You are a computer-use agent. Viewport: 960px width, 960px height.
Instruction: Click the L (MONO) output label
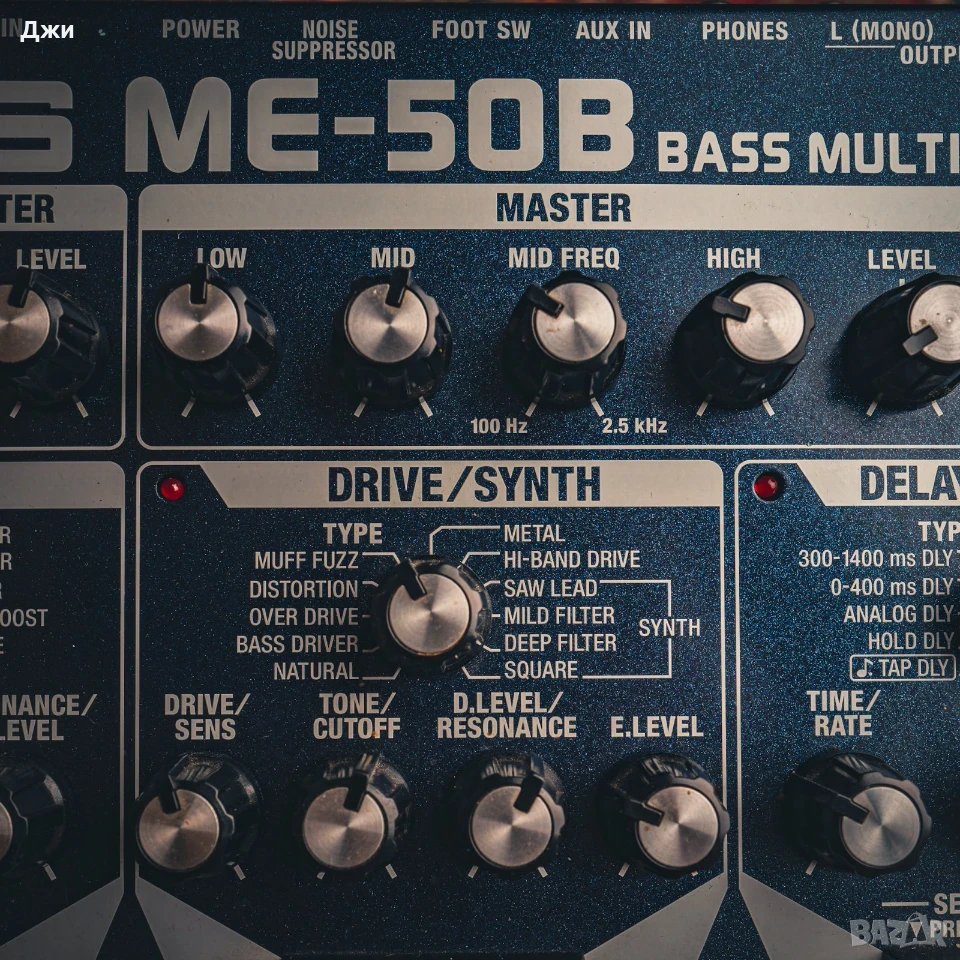[882, 31]
